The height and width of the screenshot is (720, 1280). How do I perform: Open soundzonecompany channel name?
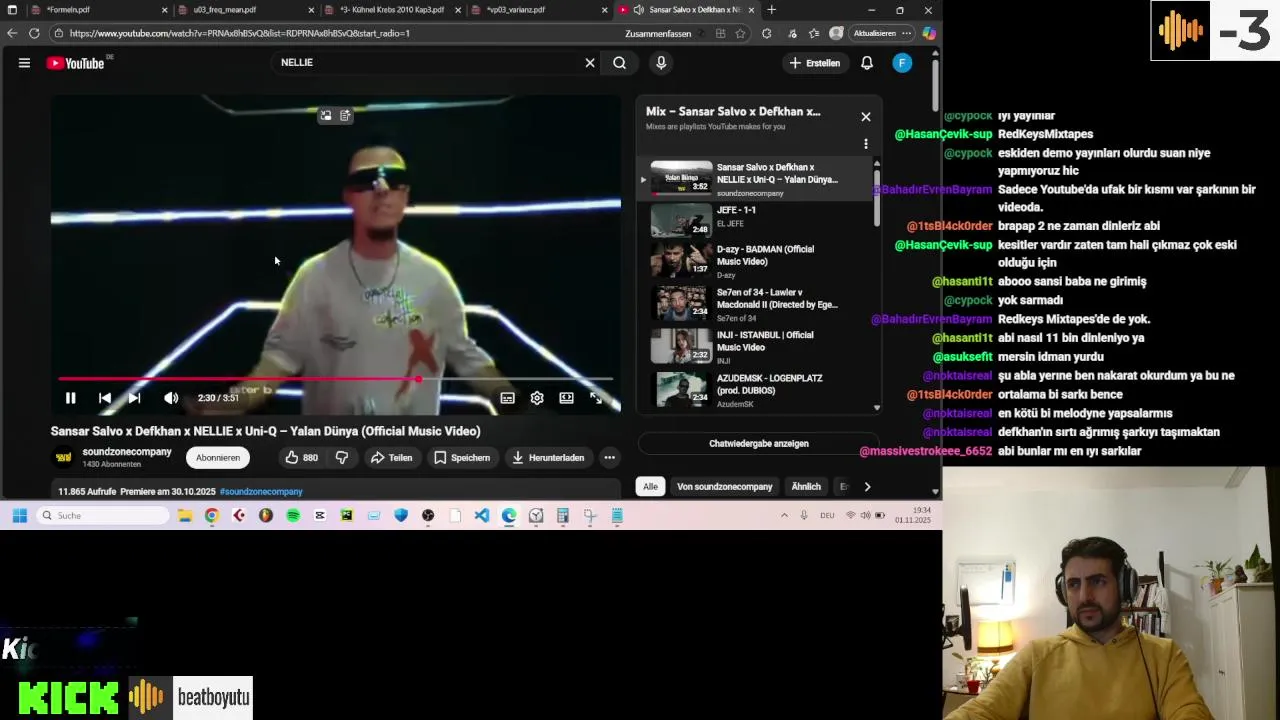[127, 452]
